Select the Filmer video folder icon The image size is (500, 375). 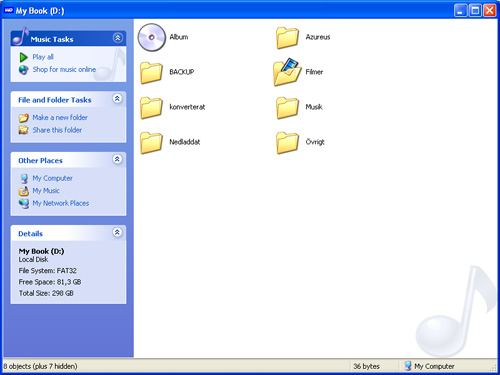tap(287, 72)
